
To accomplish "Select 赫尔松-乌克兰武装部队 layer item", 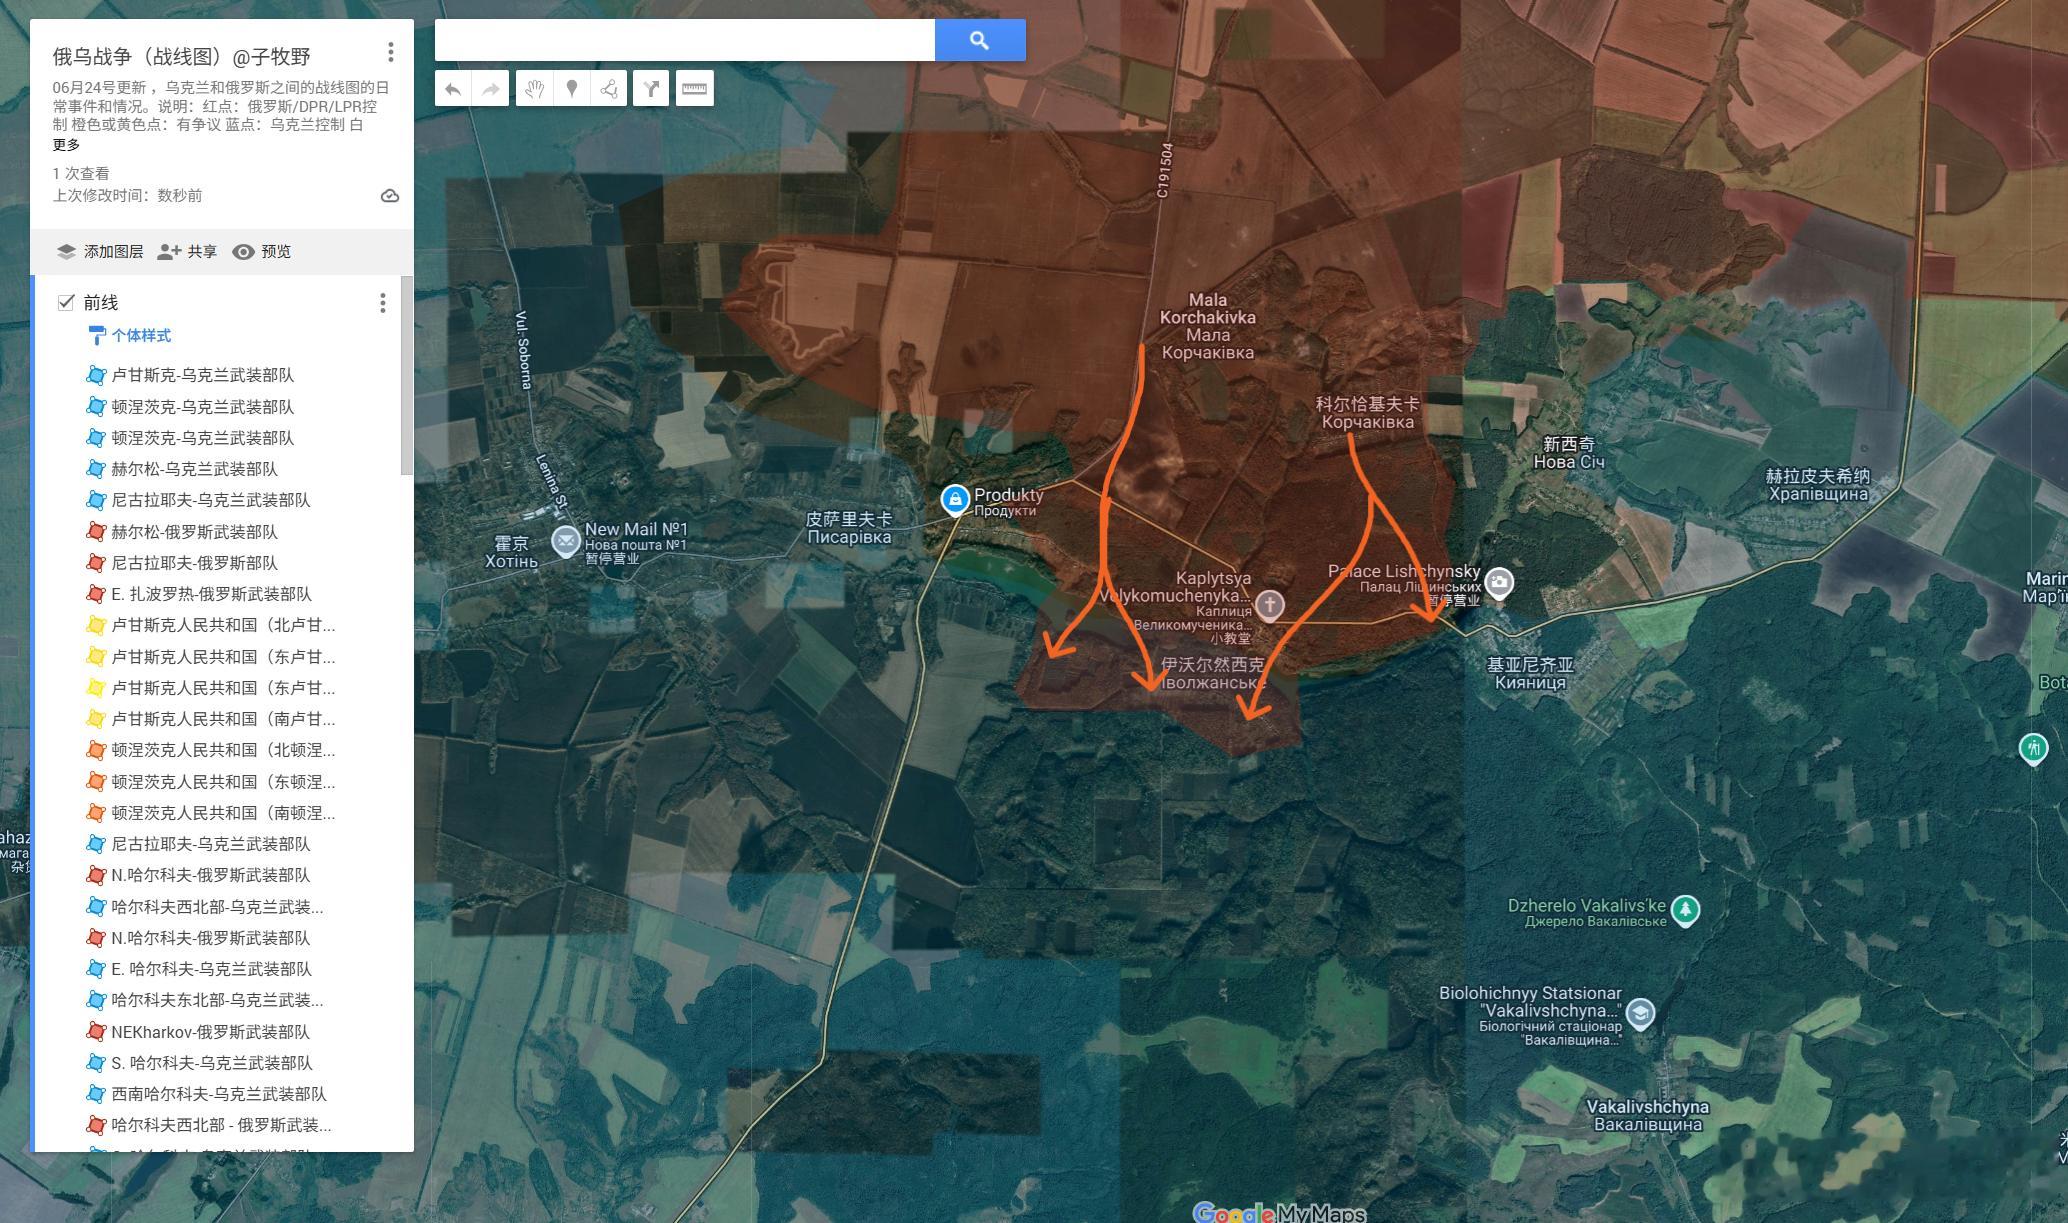I will click(195, 469).
